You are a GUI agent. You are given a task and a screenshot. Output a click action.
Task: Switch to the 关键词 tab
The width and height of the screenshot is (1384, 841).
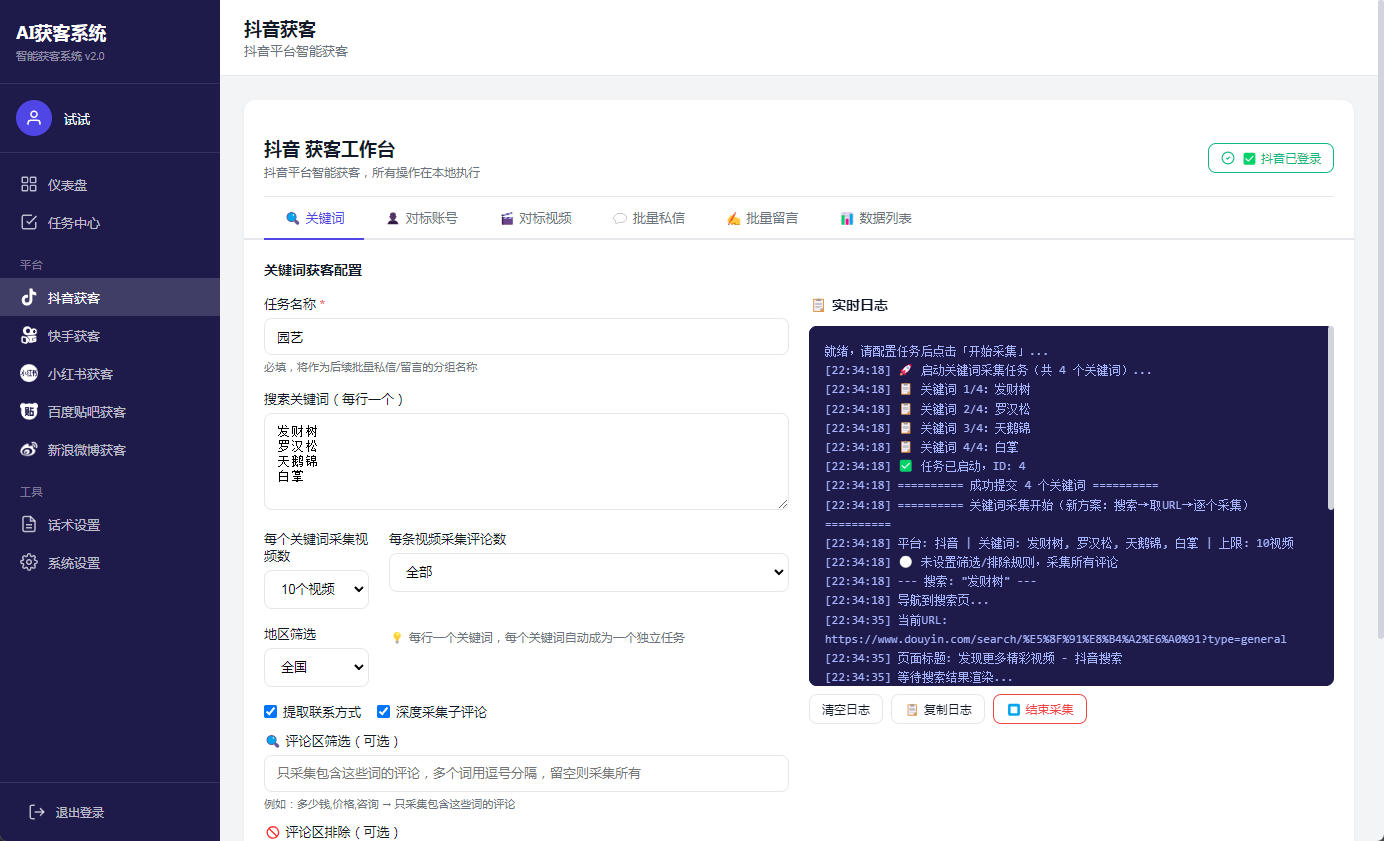314,218
